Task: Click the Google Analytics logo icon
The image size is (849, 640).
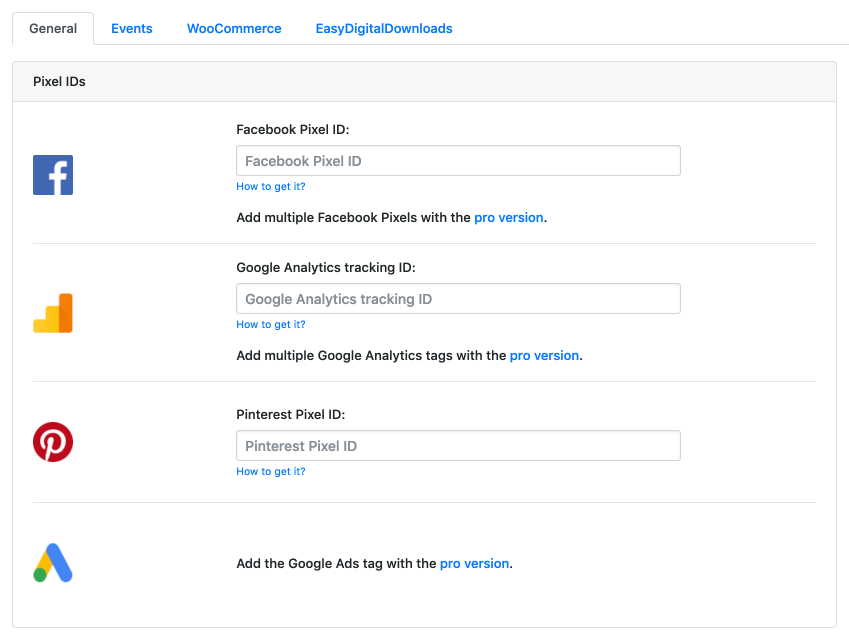Action: click(x=53, y=313)
